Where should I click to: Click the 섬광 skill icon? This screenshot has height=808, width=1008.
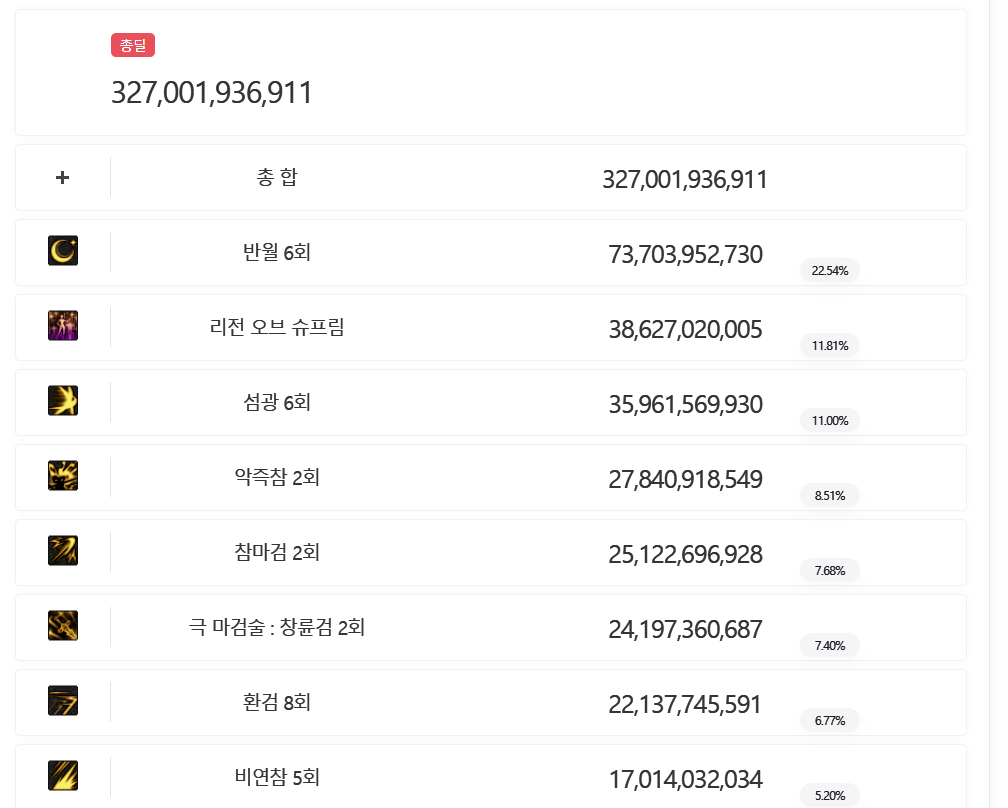[x=63, y=401]
